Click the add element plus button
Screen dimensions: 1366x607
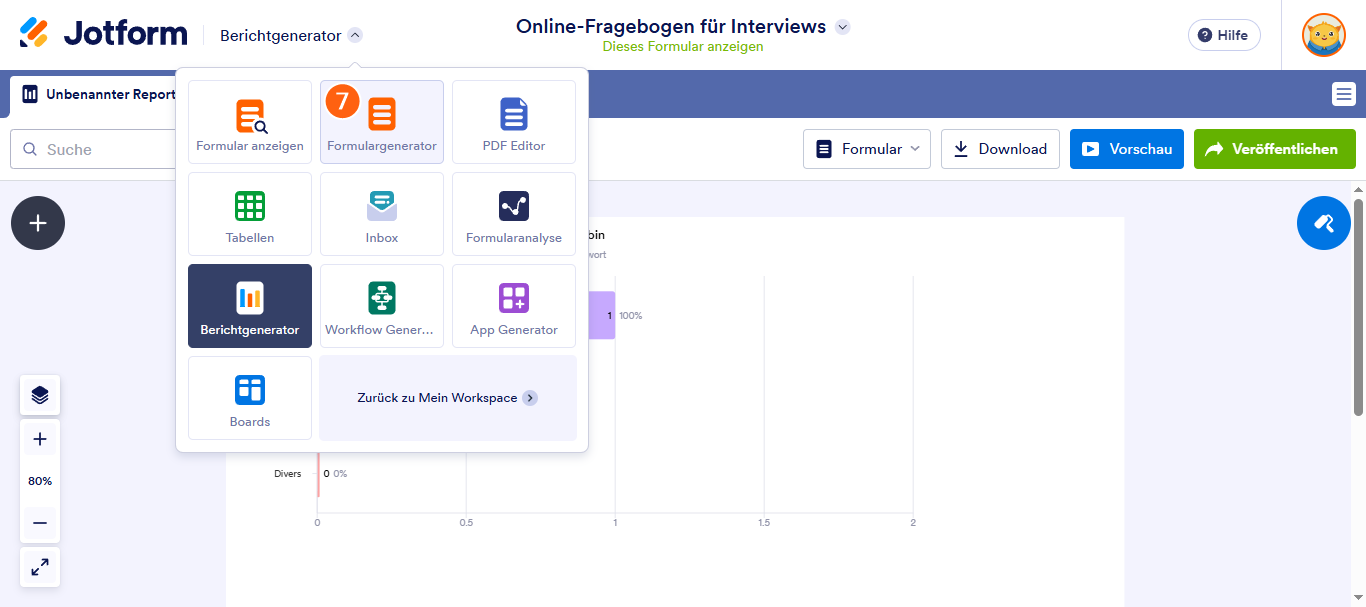click(x=38, y=223)
